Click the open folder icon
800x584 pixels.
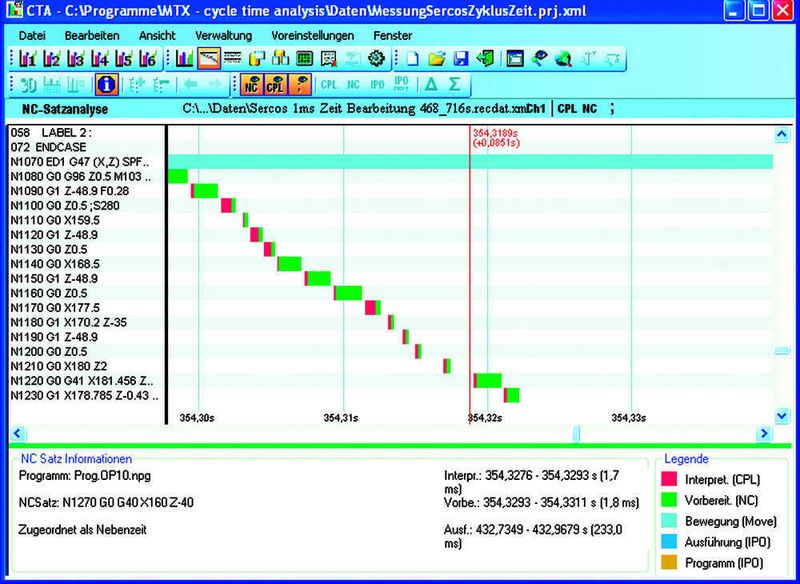point(437,59)
